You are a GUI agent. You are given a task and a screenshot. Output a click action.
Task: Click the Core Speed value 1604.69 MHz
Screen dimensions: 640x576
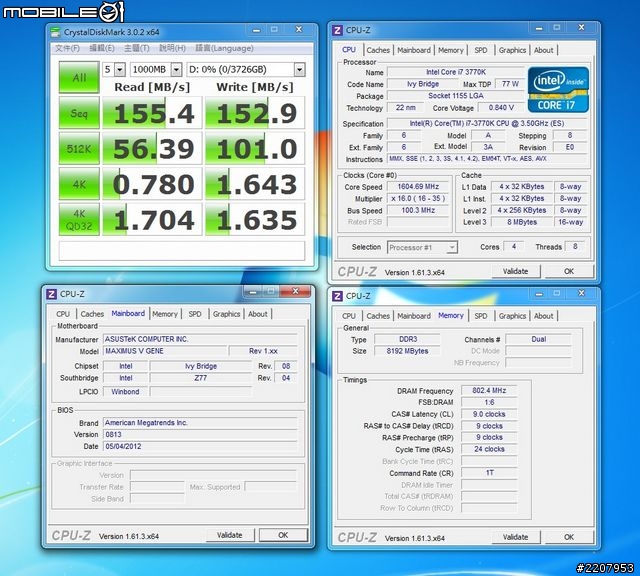418,187
